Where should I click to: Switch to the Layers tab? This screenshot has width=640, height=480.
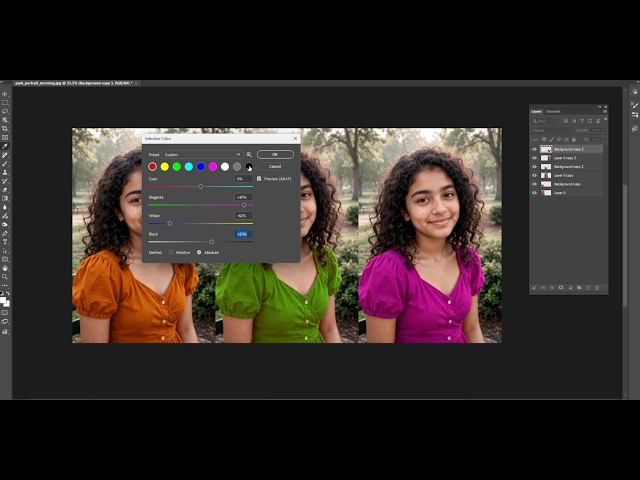pos(537,111)
